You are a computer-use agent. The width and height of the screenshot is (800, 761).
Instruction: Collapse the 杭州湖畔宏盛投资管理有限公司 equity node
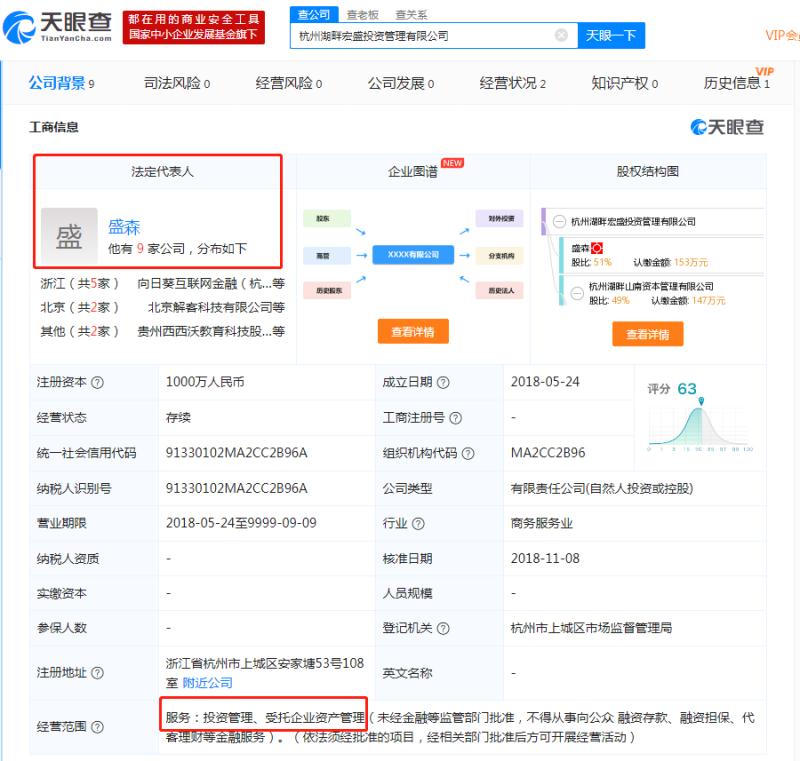559,221
